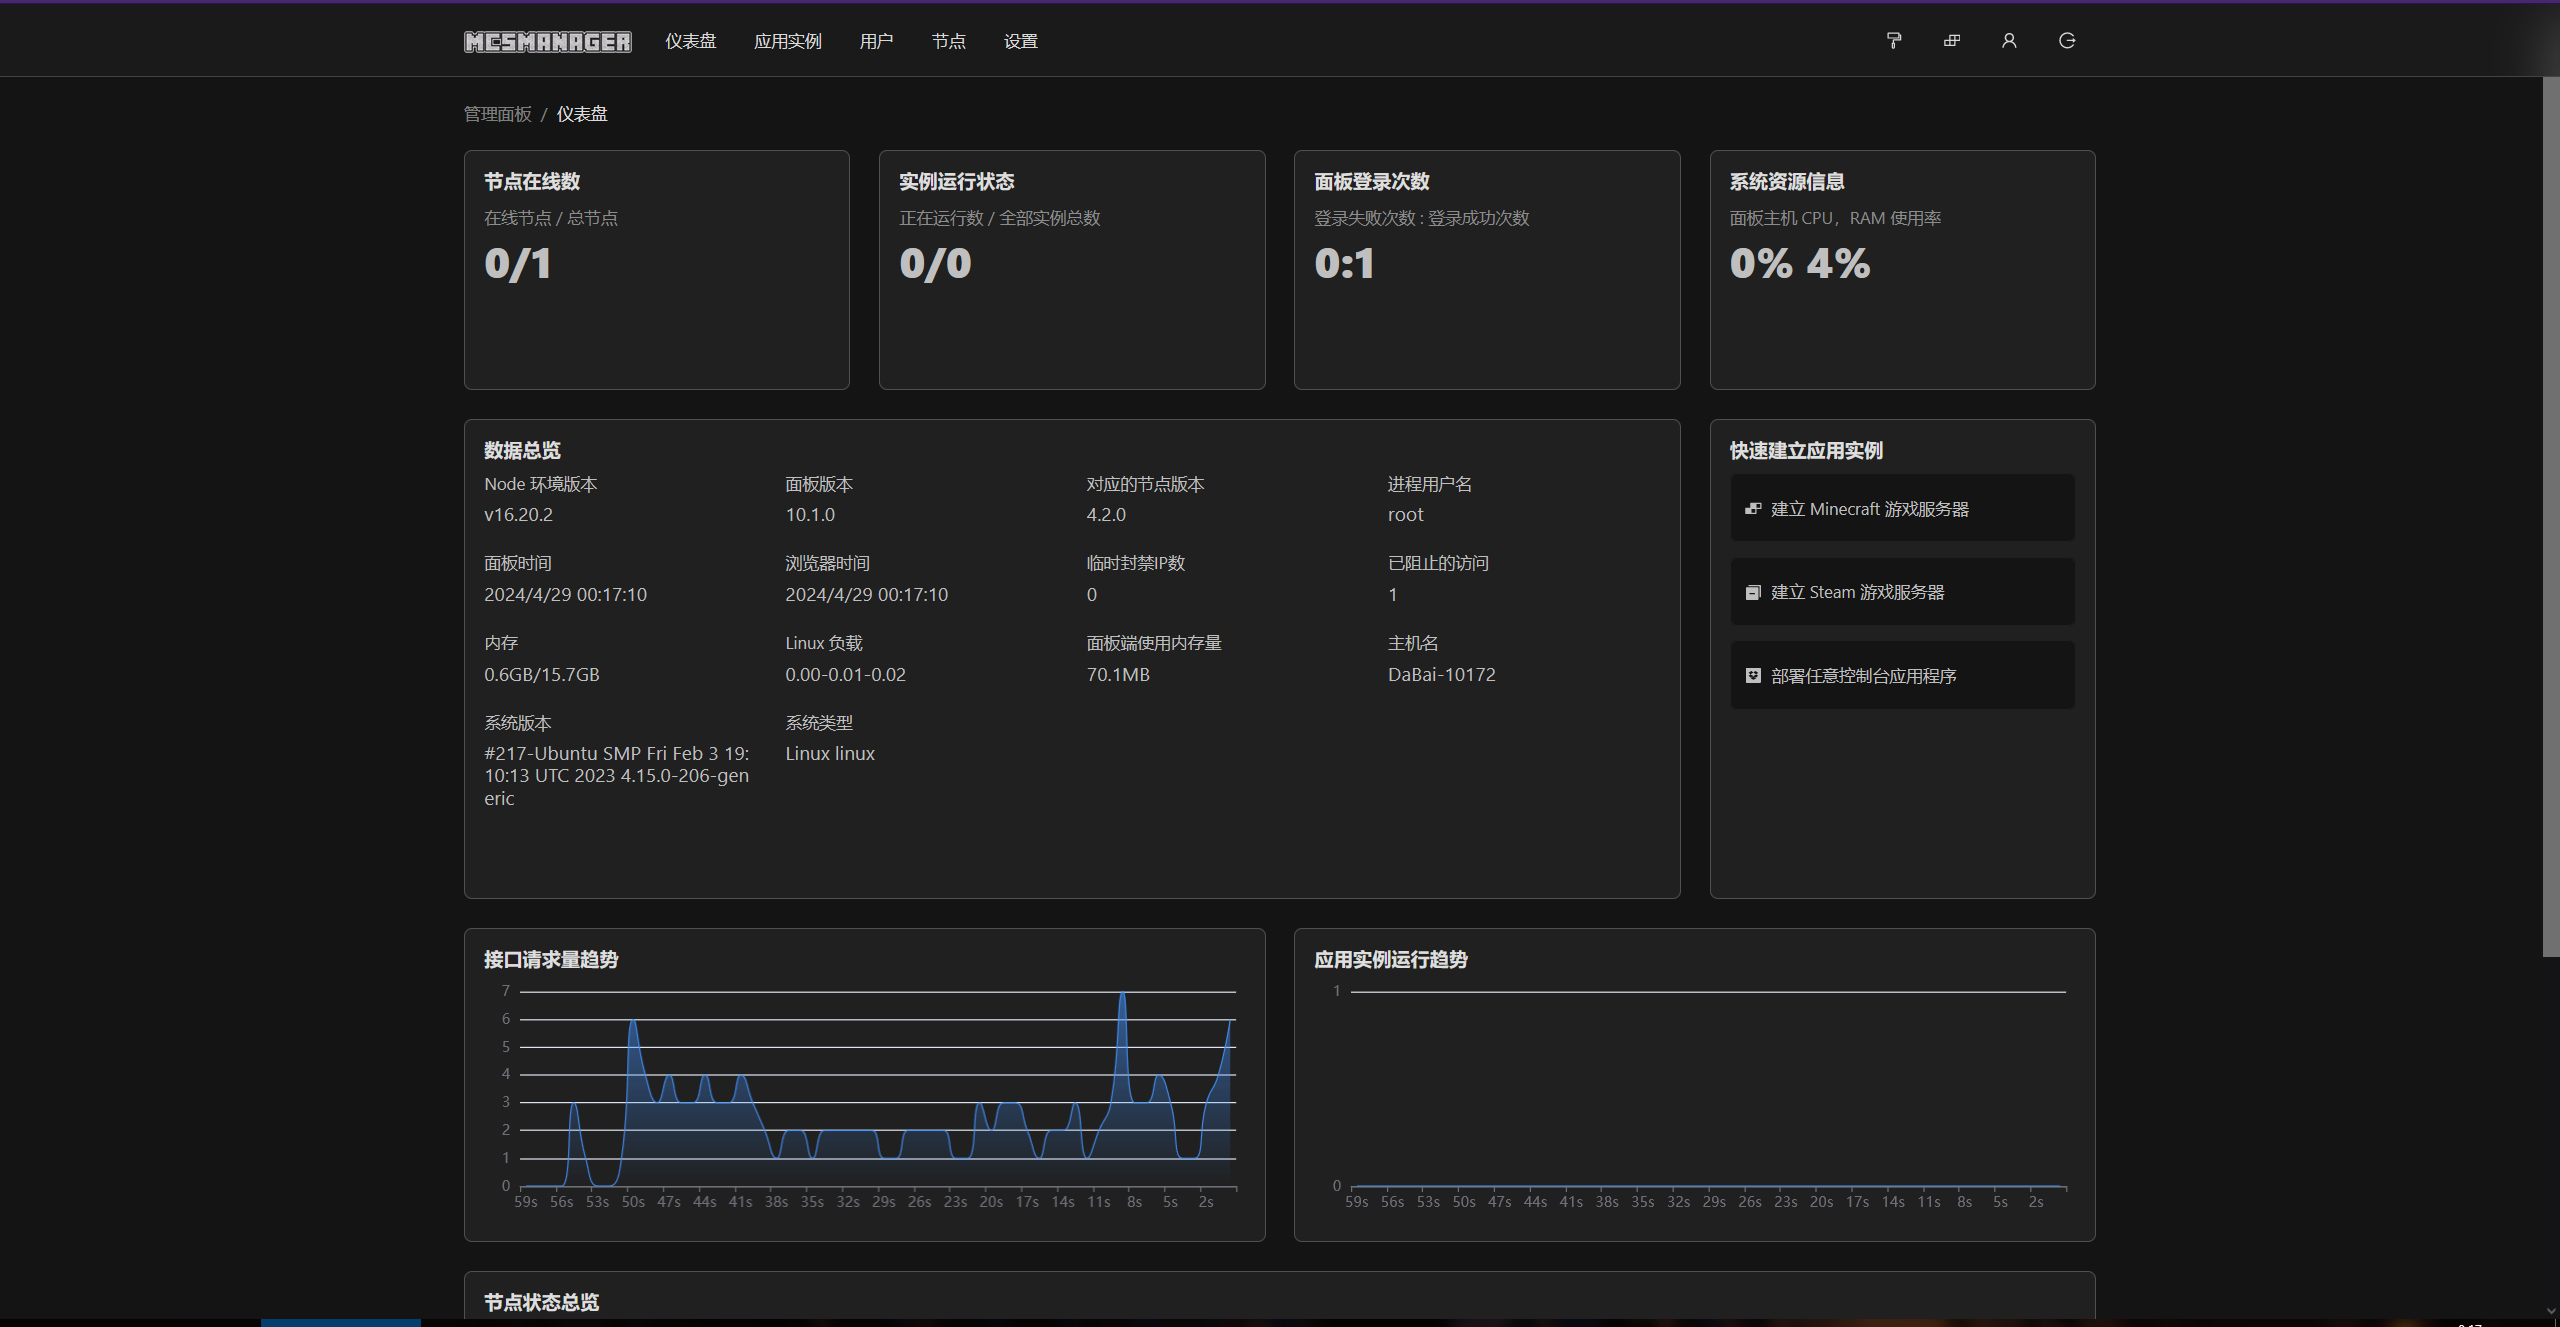Click the 快速建立应用实例 heading
This screenshot has width=2560, height=1327.
(1806, 451)
